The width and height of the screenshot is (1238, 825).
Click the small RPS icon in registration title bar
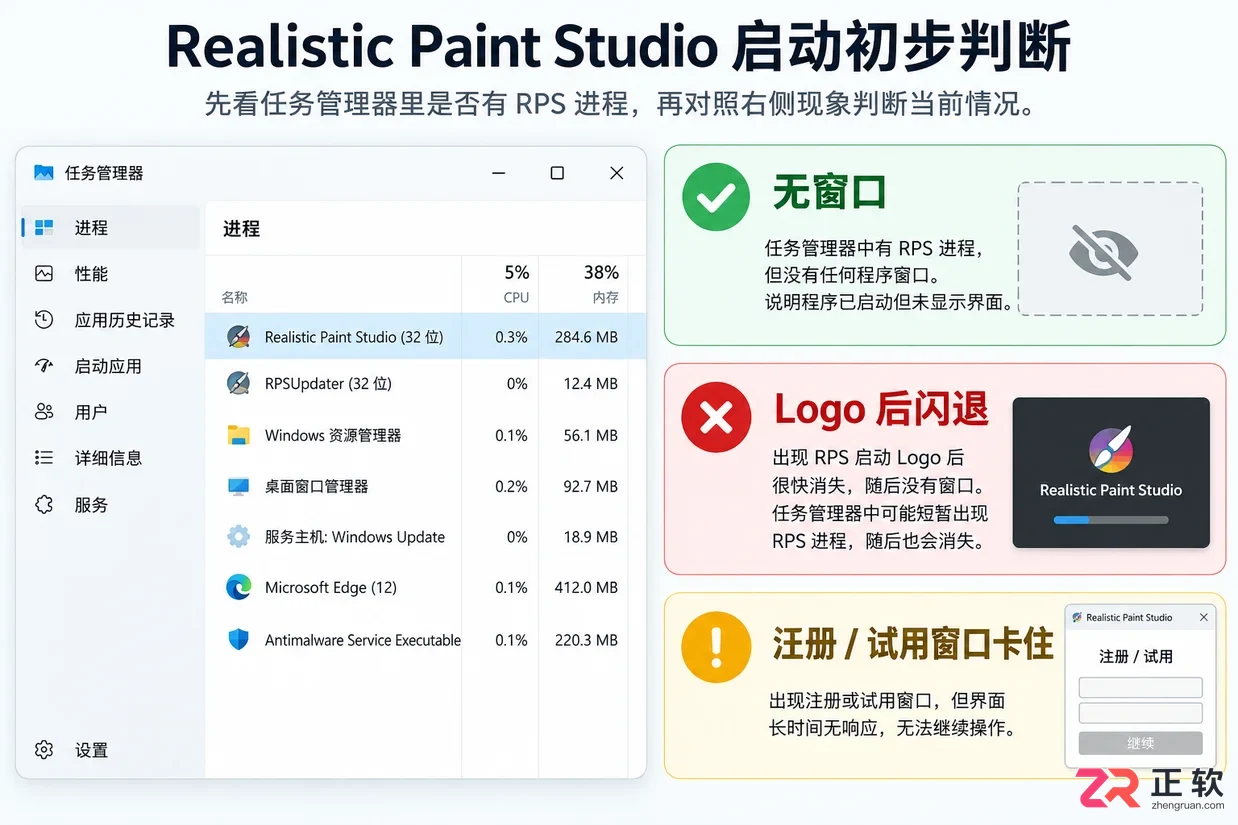(x=1077, y=617)
